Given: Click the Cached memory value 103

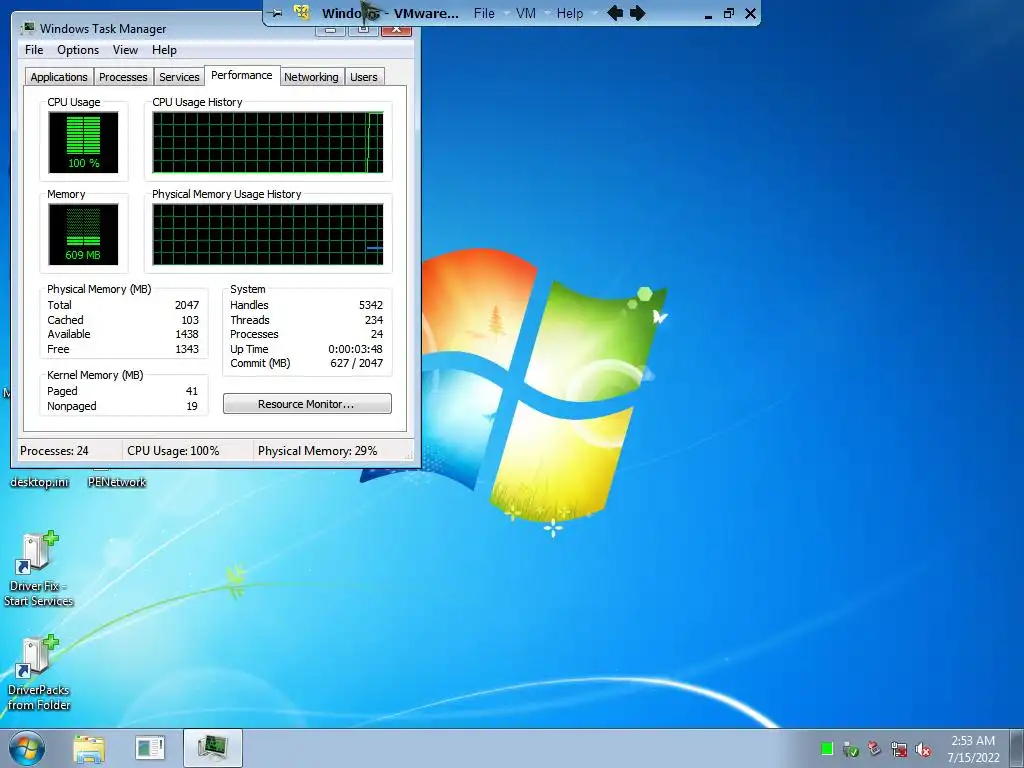Looking at the screenshot, I should click(x=190, y=320).
